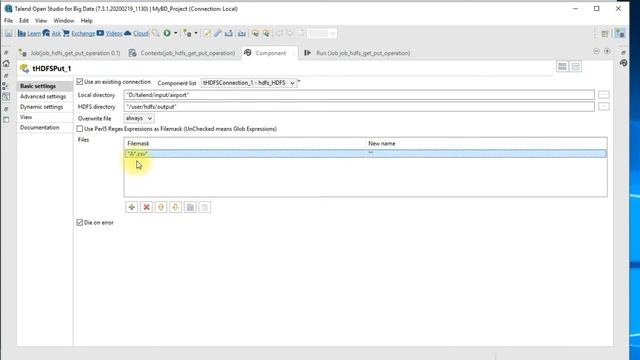
Task: Click the home icon in left sidebar
Action: tap(6, 63)
